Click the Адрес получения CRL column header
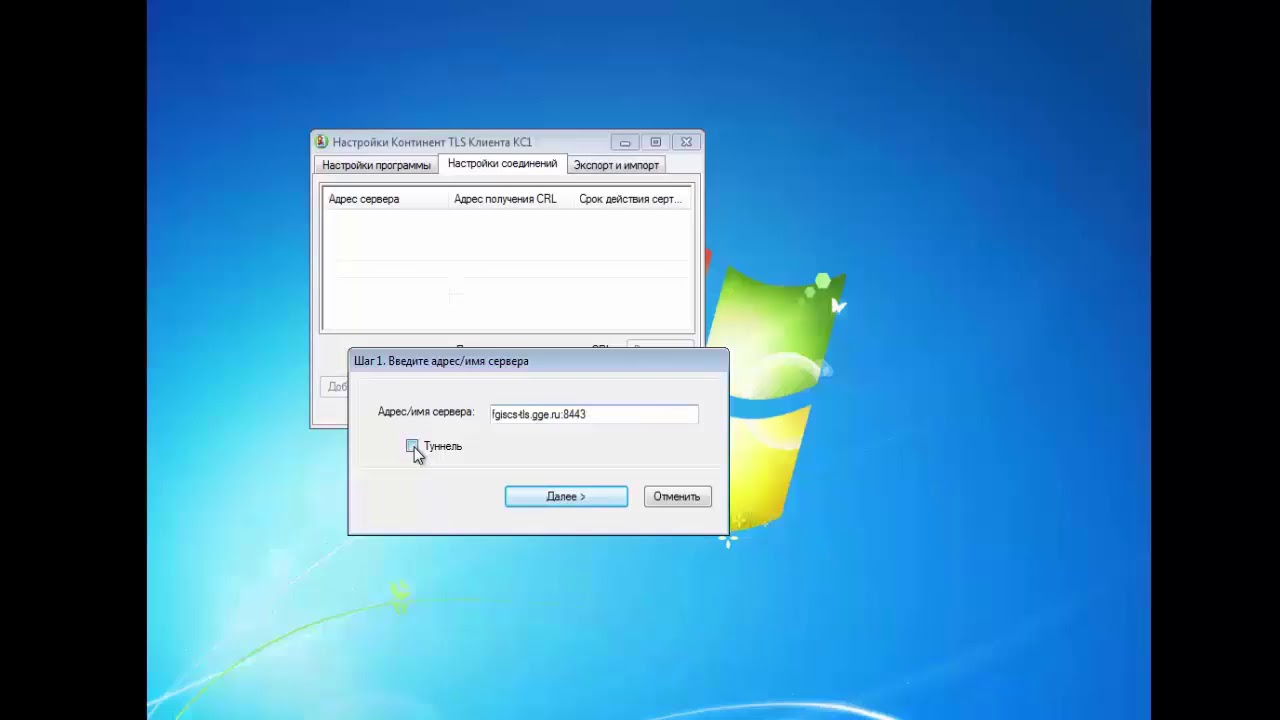Viewport: 1280px width, 720px height. coord(511,199)
